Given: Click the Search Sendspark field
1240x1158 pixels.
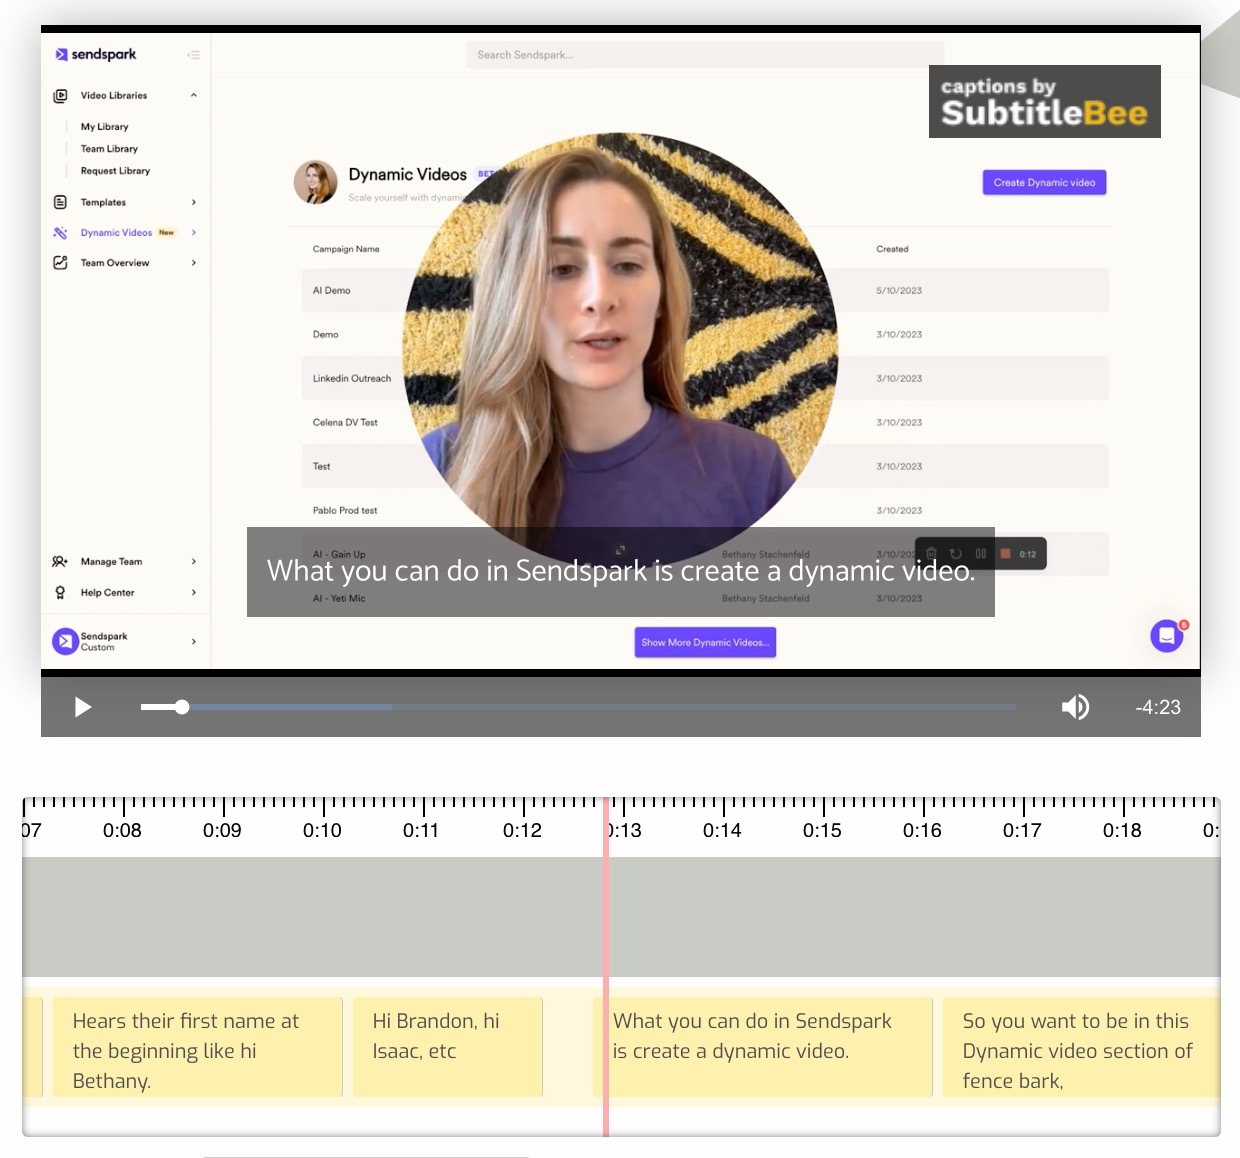Looking at the screenshot, I should tap(705, 55).
